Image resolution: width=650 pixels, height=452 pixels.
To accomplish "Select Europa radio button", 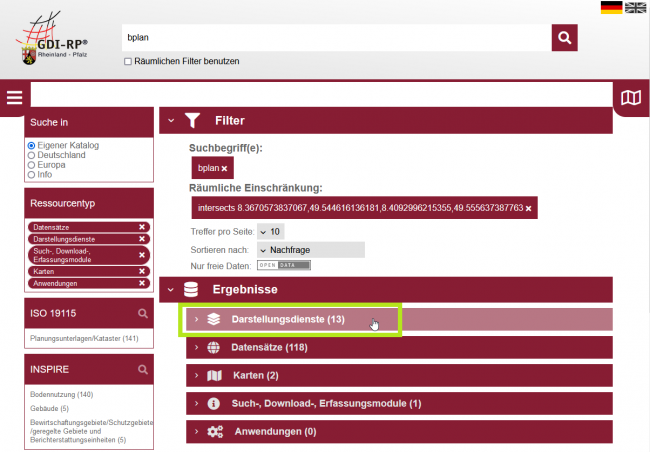I will (31, 165).
